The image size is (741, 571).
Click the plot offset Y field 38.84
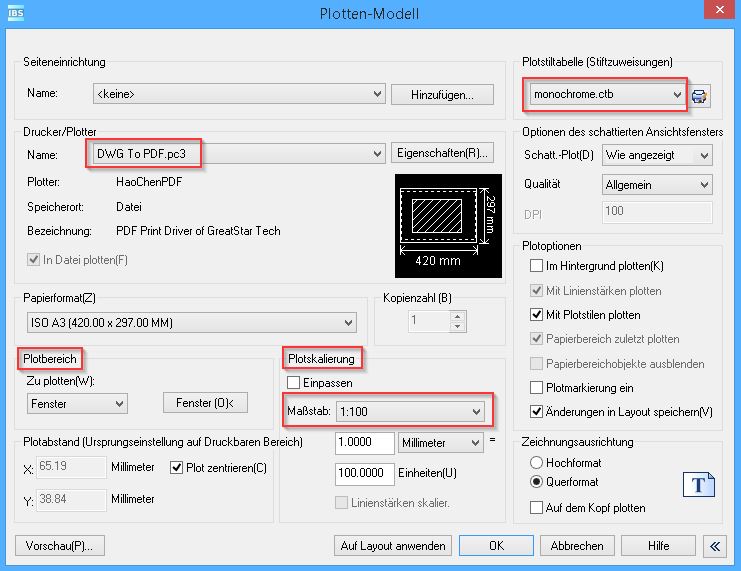71,500
